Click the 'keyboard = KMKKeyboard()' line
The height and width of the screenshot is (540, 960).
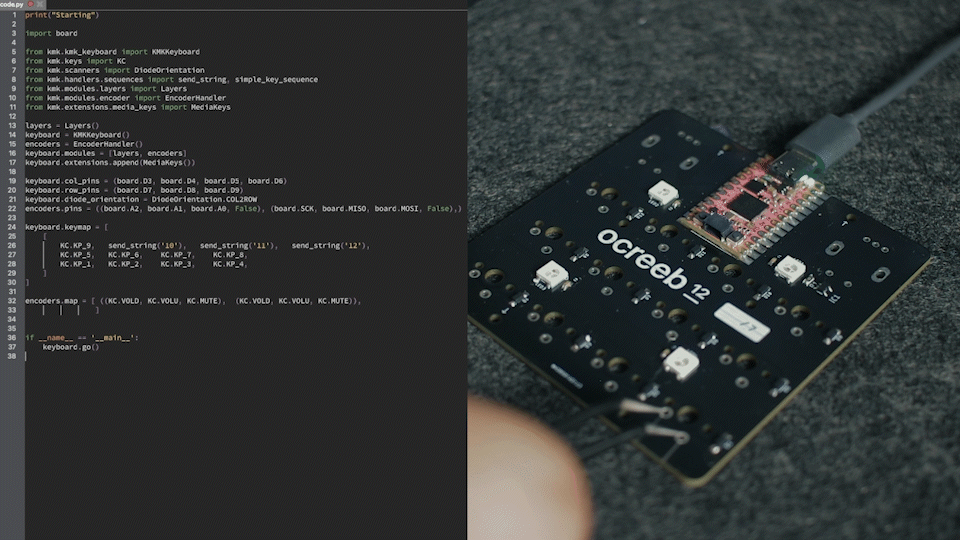pos(77,135)
